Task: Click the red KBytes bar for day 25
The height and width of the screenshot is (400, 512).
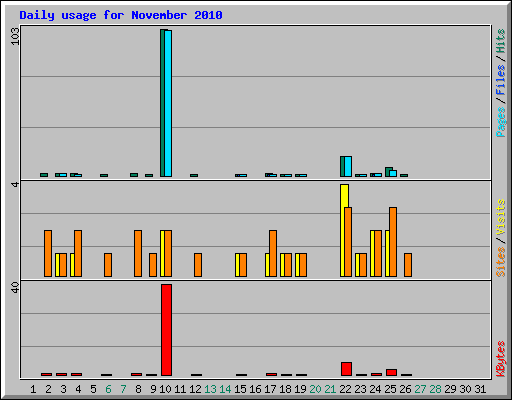Action: coord(391,373)
